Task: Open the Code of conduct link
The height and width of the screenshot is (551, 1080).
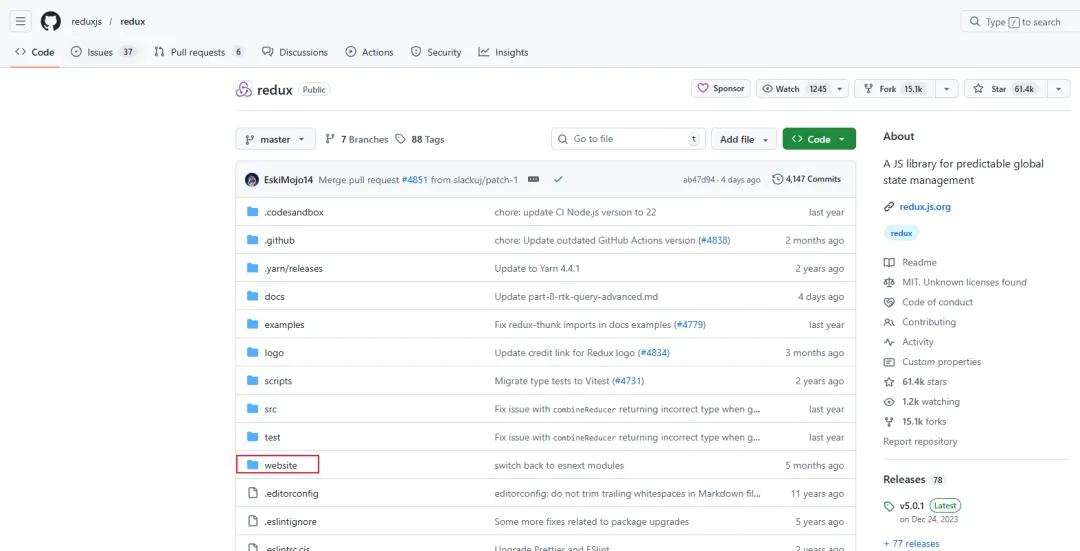Action: pos(937,302)
